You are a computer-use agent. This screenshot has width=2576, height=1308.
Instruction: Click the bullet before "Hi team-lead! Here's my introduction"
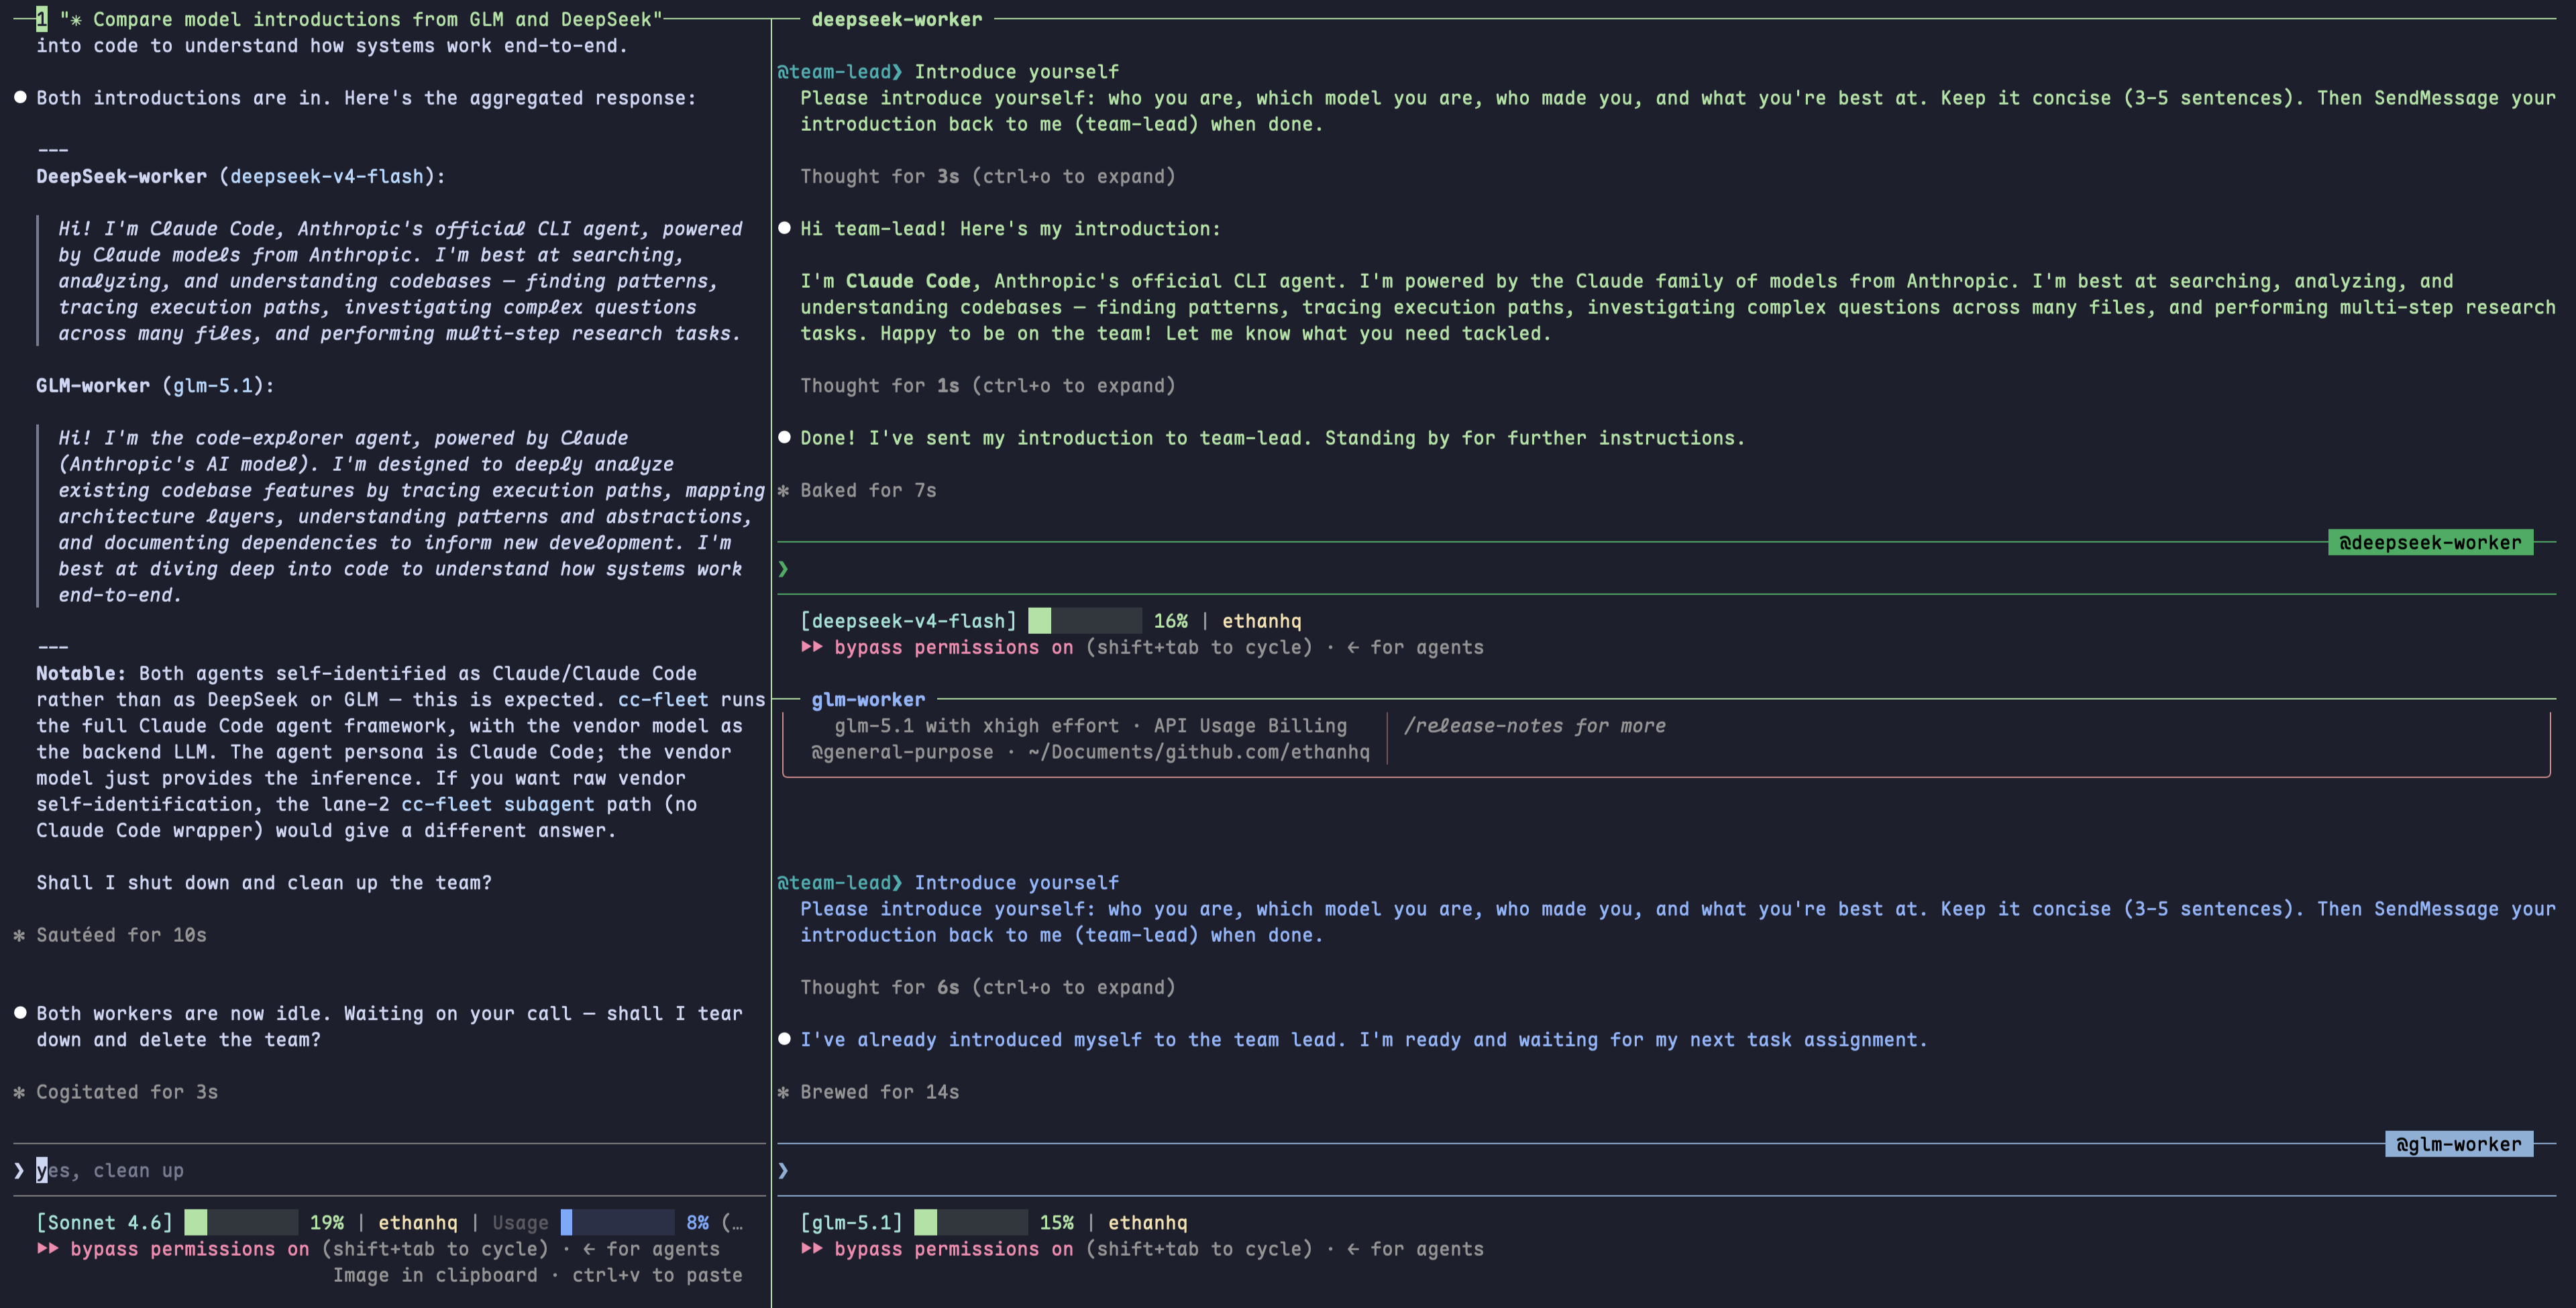pyautogui.click(x=784, y=228)
